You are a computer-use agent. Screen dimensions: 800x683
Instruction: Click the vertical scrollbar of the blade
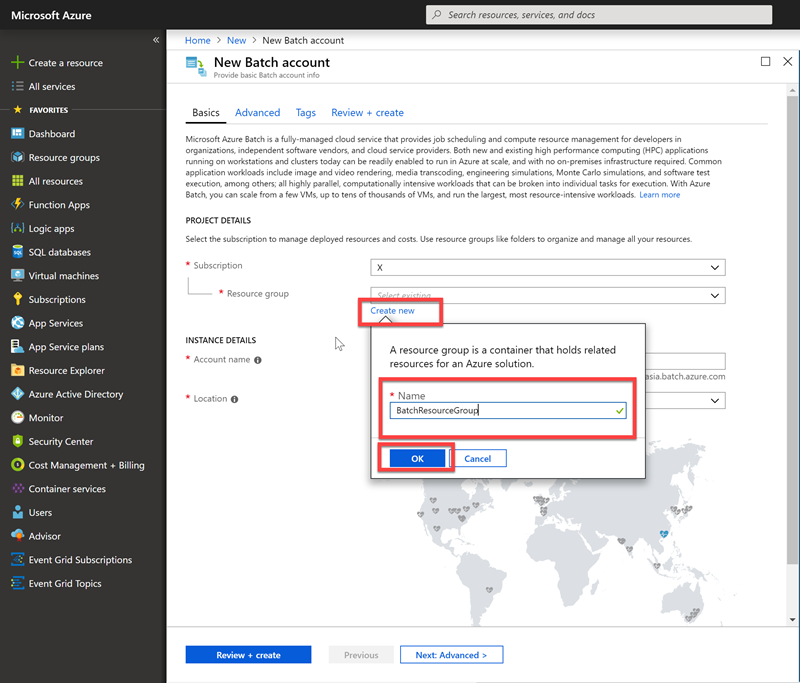pyautogui.click(x=792, y=332)
